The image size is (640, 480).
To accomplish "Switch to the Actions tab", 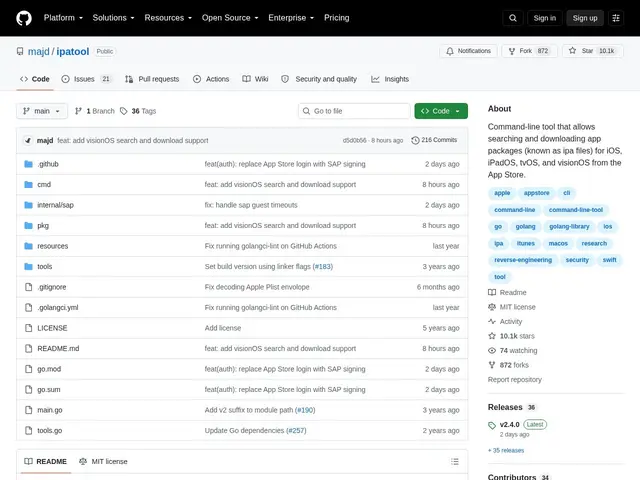I will pos(211,79).
